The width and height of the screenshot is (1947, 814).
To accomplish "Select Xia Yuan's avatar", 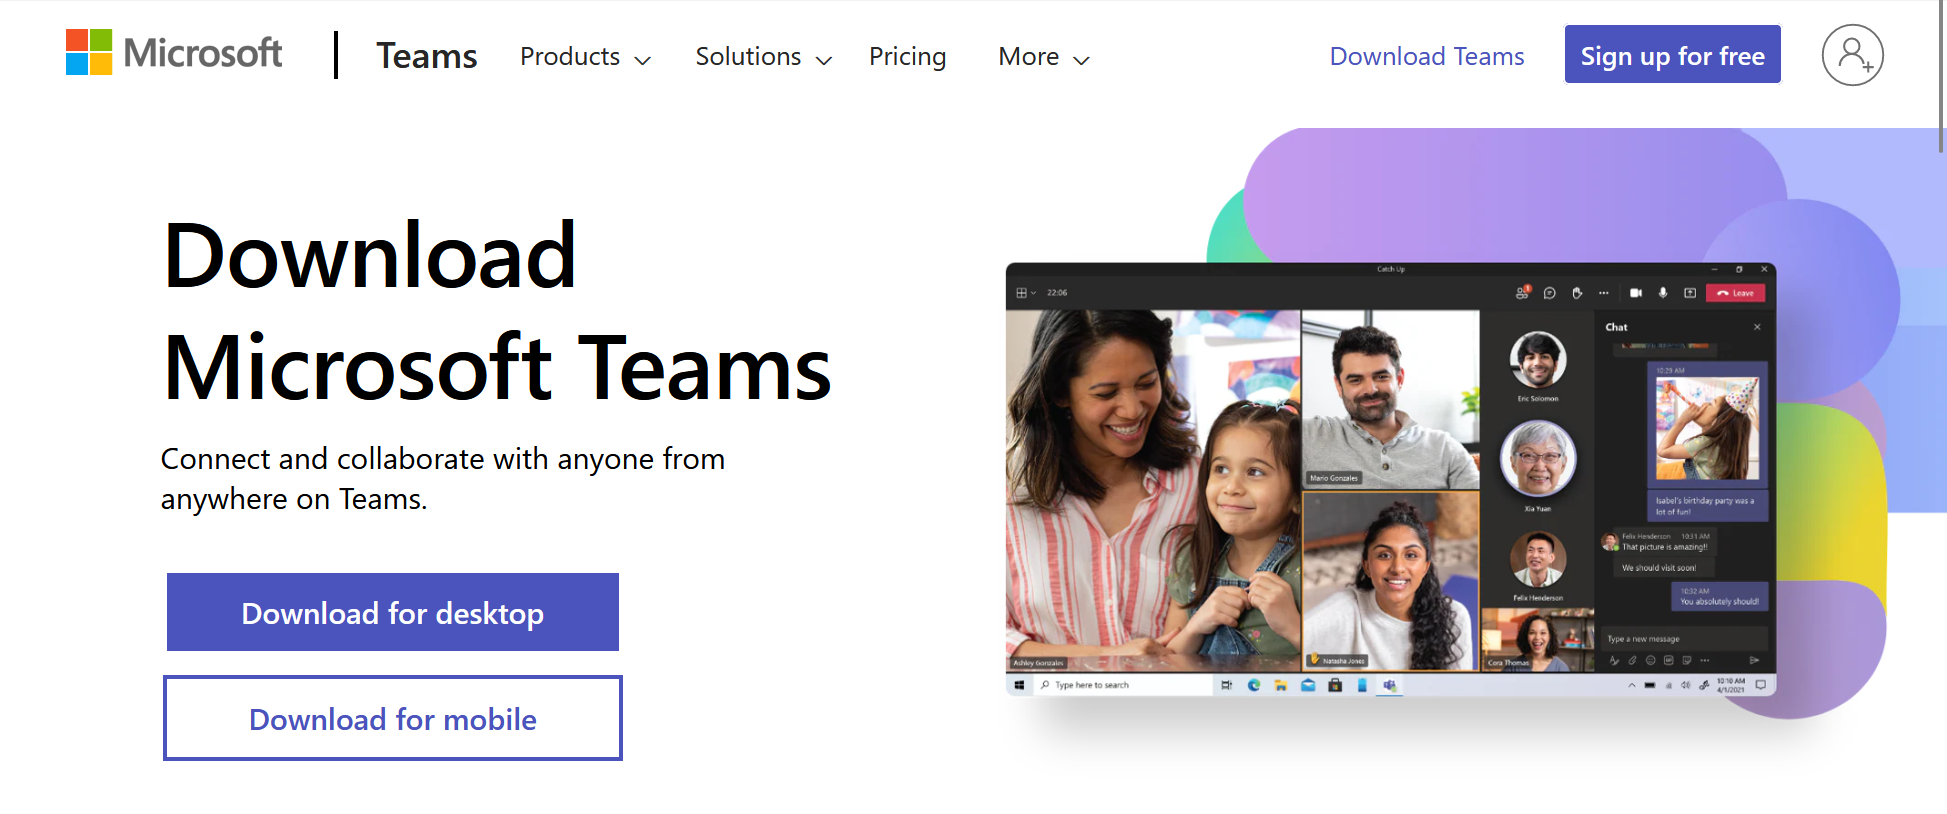I will [x=1538, y=459].
